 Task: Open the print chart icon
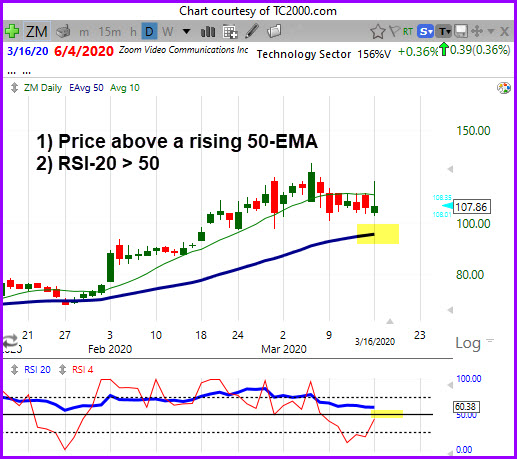click(63, 31)
